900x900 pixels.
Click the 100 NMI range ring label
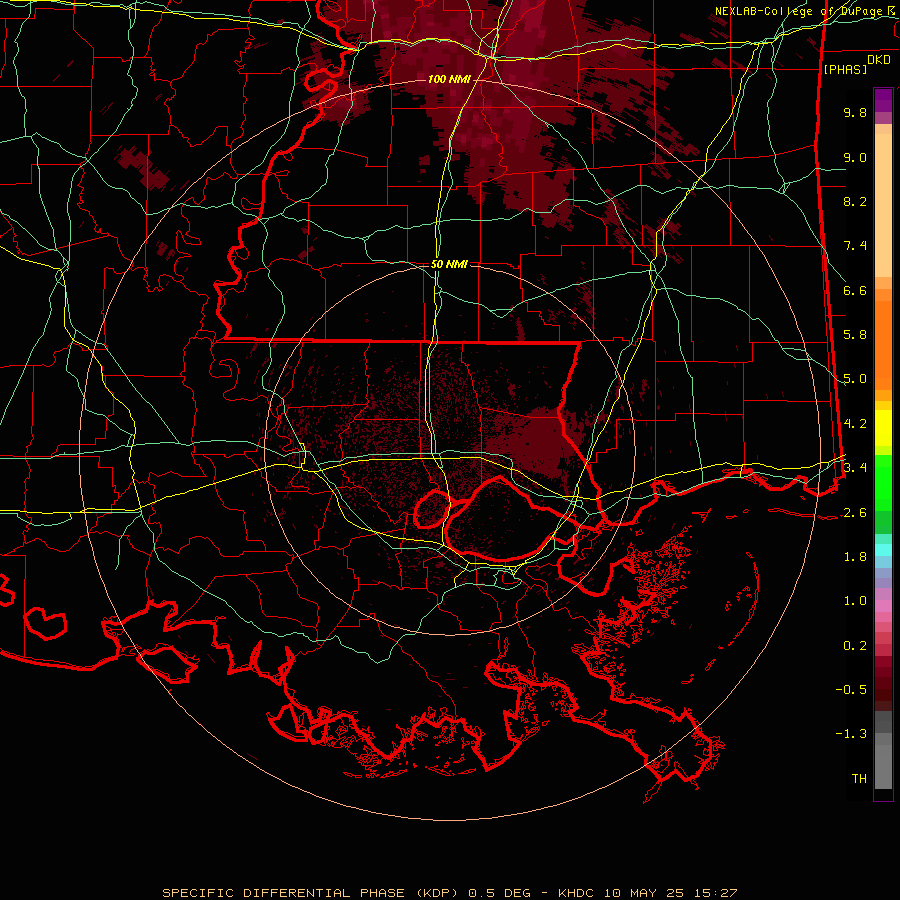click(449, 79)
